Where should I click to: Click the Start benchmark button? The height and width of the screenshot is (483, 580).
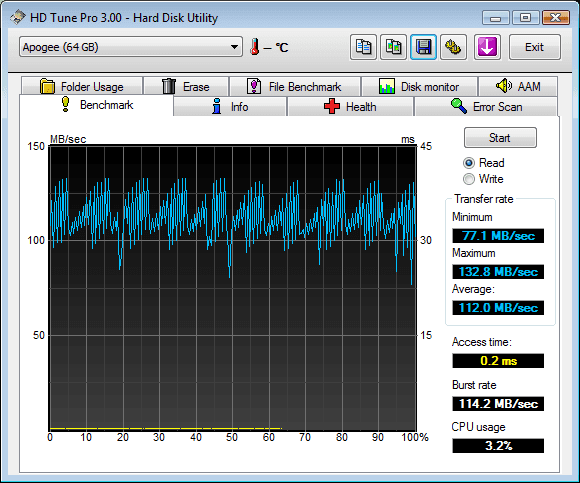coord(500,138)
